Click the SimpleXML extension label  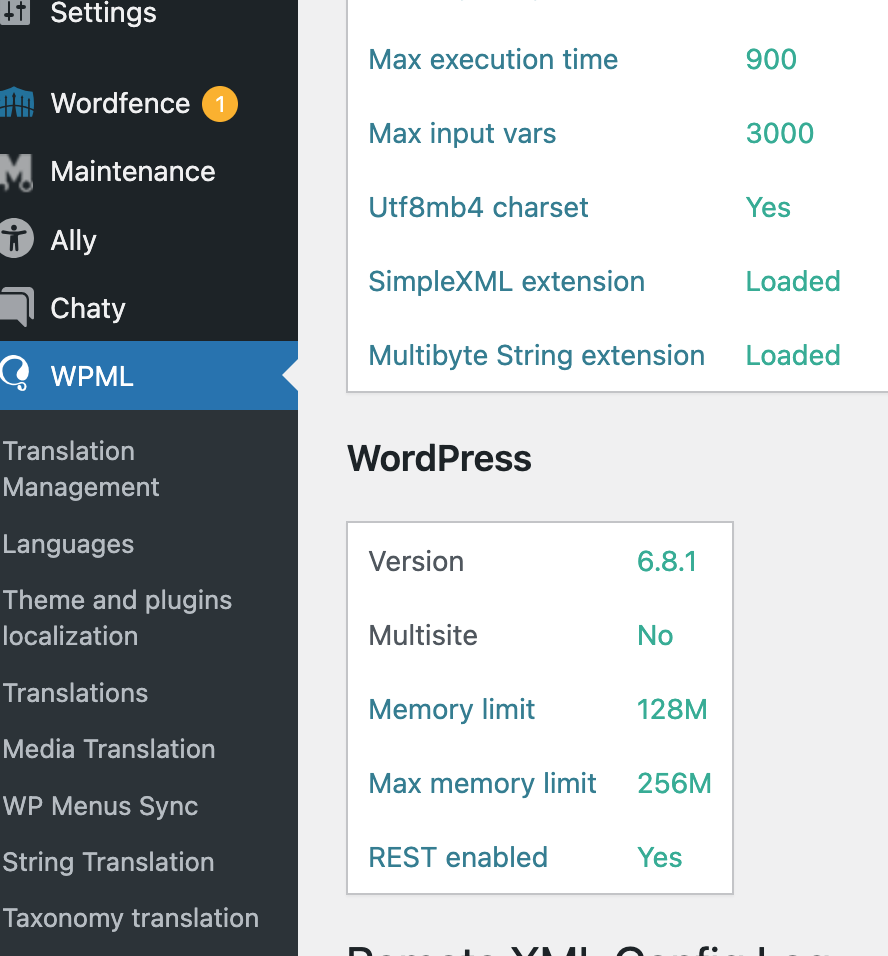[507, 282]
